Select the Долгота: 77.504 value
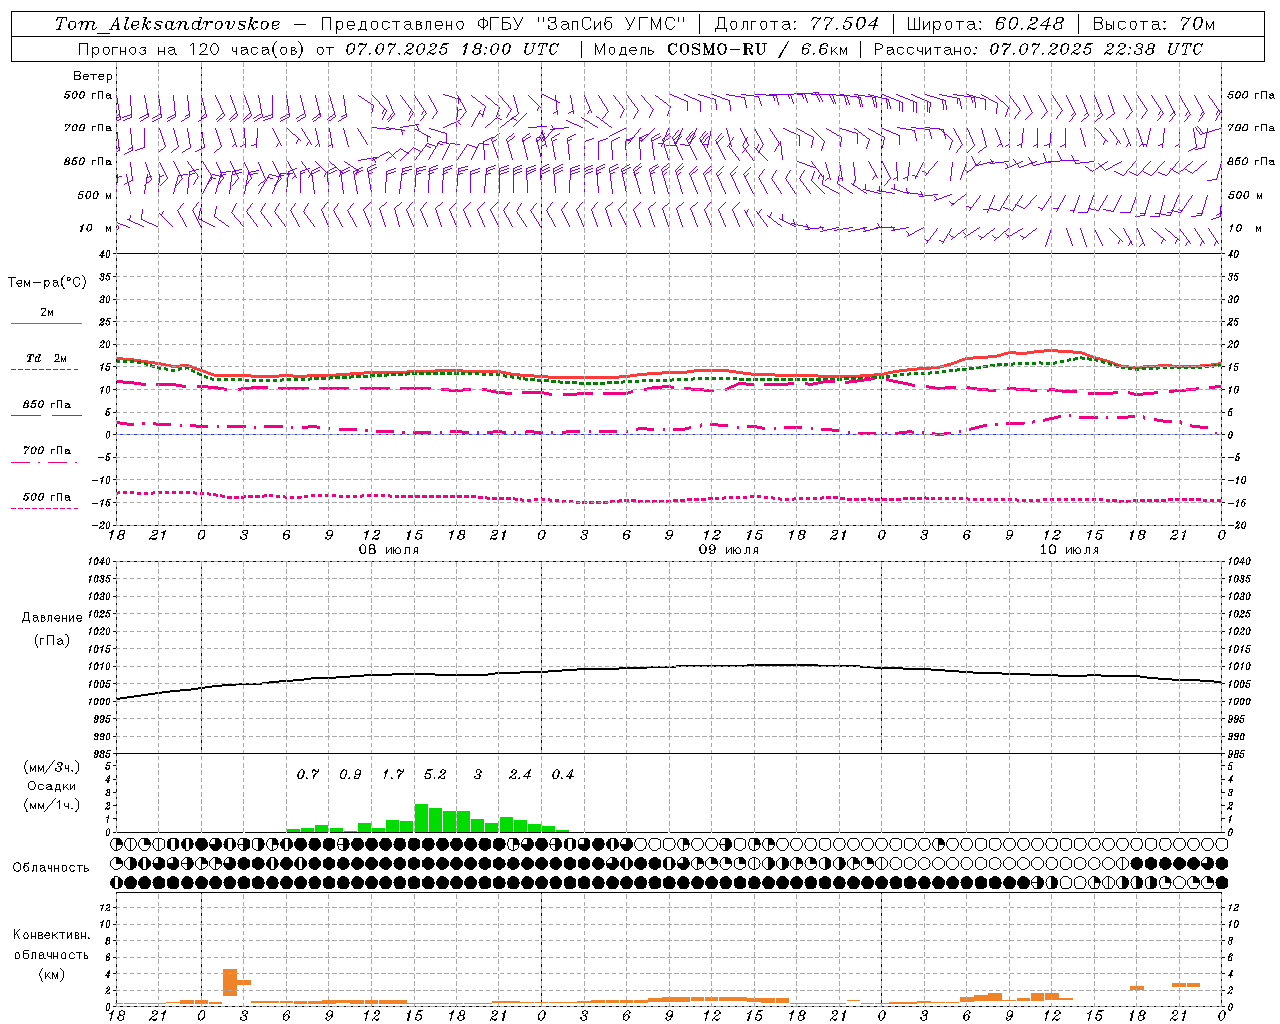1280x1024 pixels. coord(797,24)
